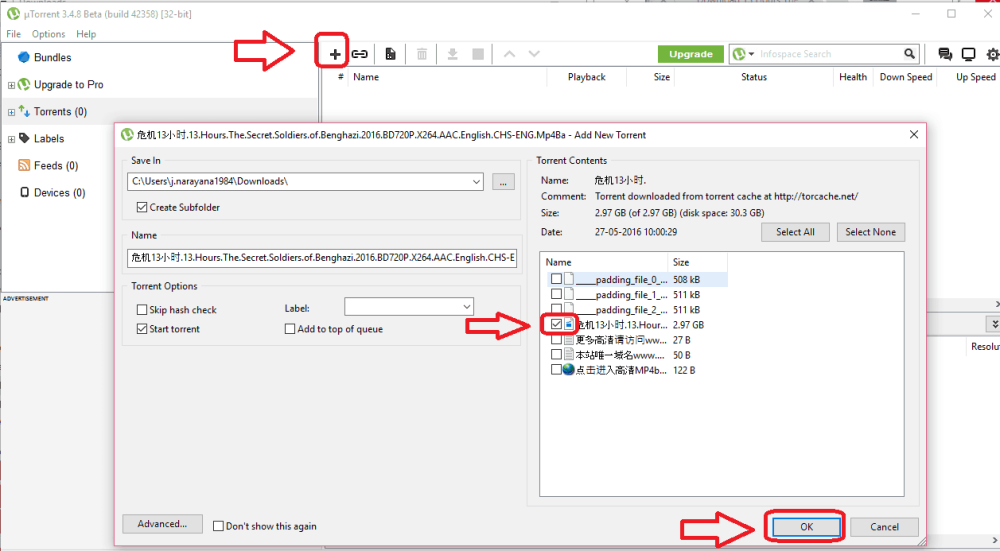This screenshot has width=1000, height=551.
Task: Uncheck the 2.97 GB movie file checkbox
Action: 556,325
